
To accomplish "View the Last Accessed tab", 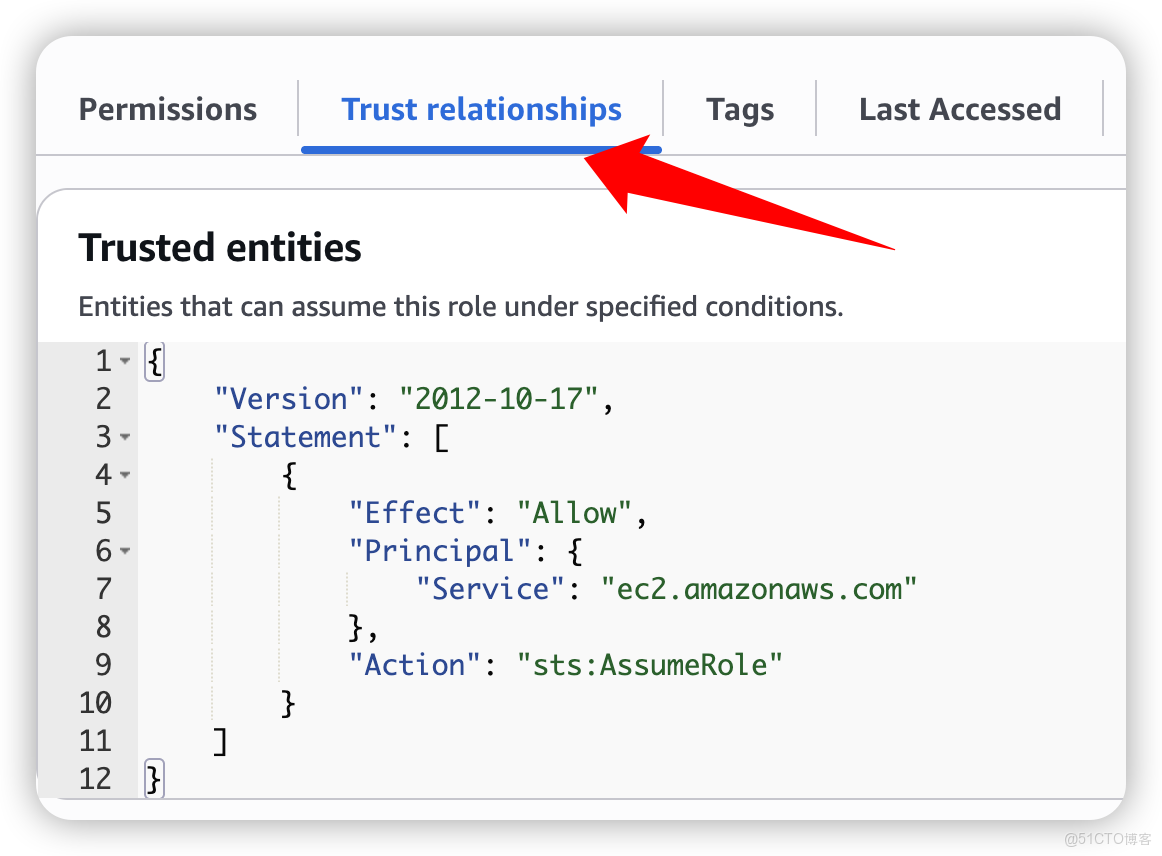I will [x=959, y=108].
